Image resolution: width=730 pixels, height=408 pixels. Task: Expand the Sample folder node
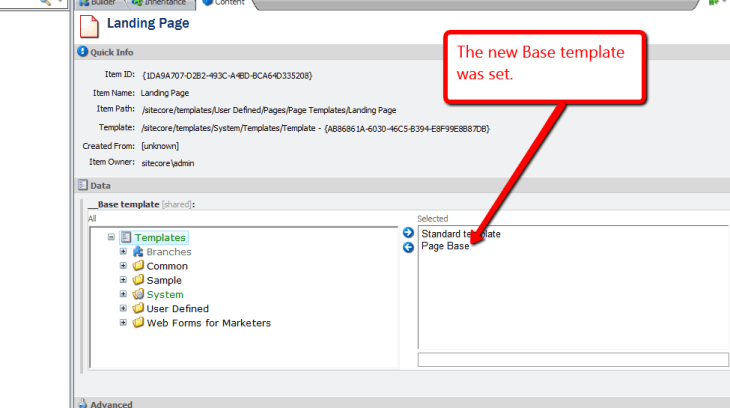pyautogui.click(x=123, y=280)
